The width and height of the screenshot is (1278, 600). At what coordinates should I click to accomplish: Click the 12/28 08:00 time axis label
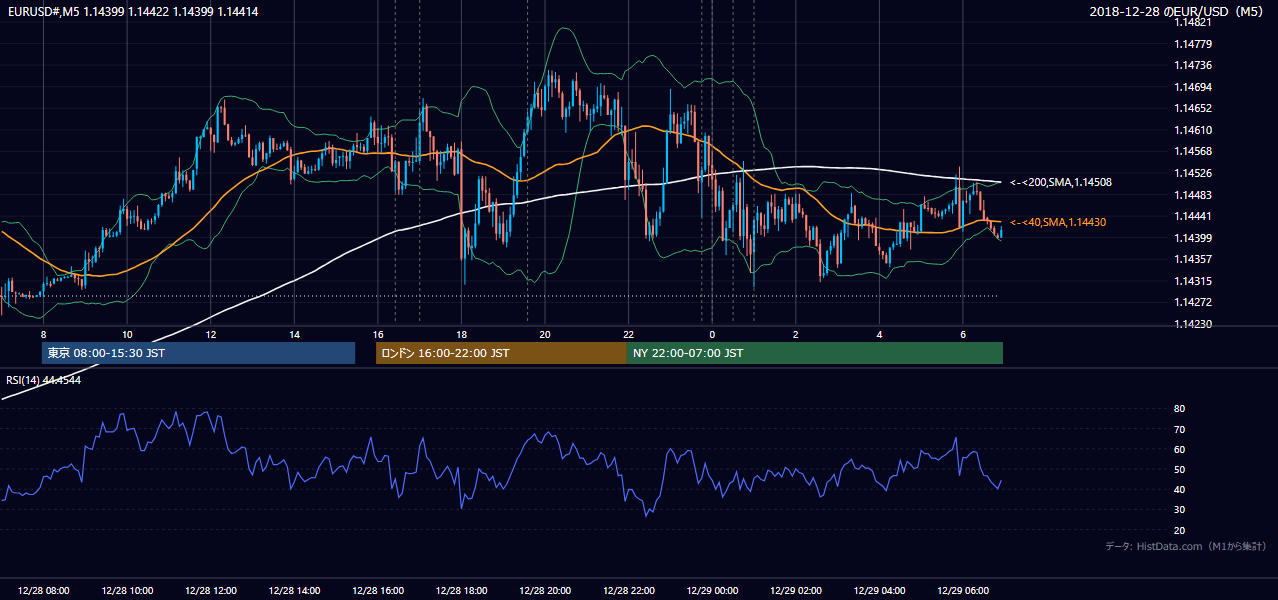tap(44, 591)
